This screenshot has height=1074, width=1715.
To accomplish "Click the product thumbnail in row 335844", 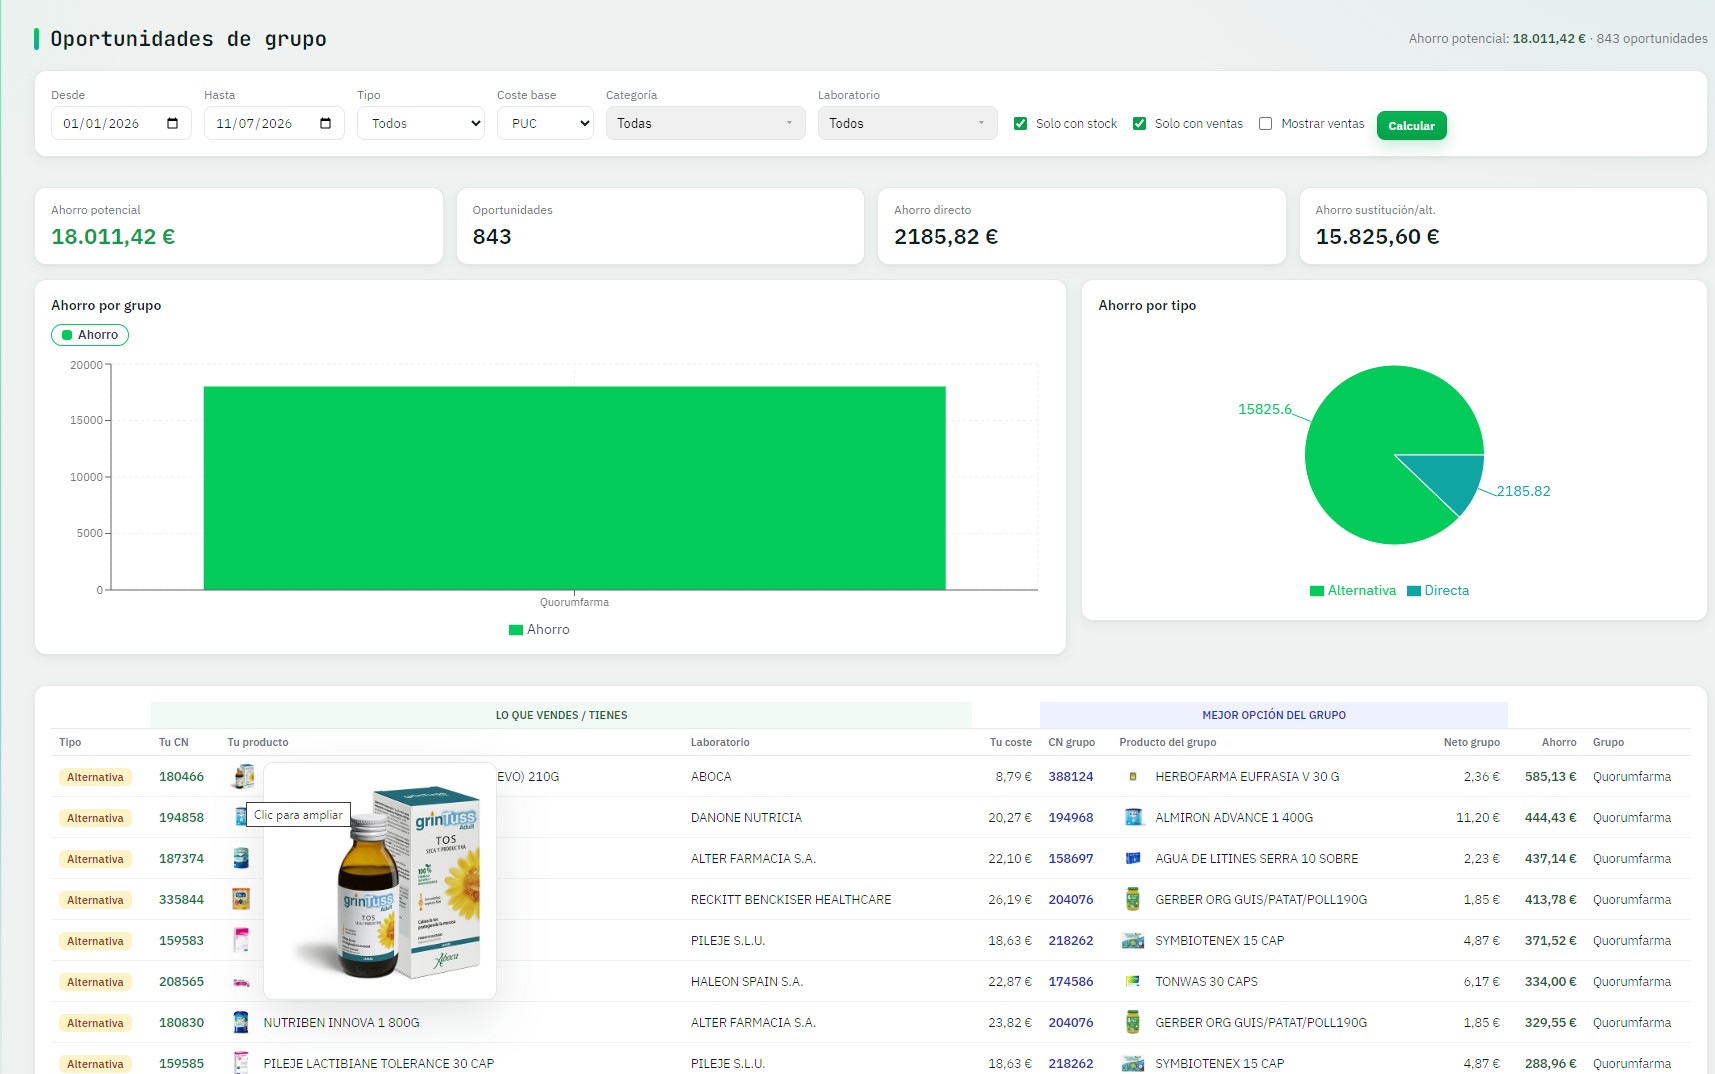I will (x=241, y=900).
